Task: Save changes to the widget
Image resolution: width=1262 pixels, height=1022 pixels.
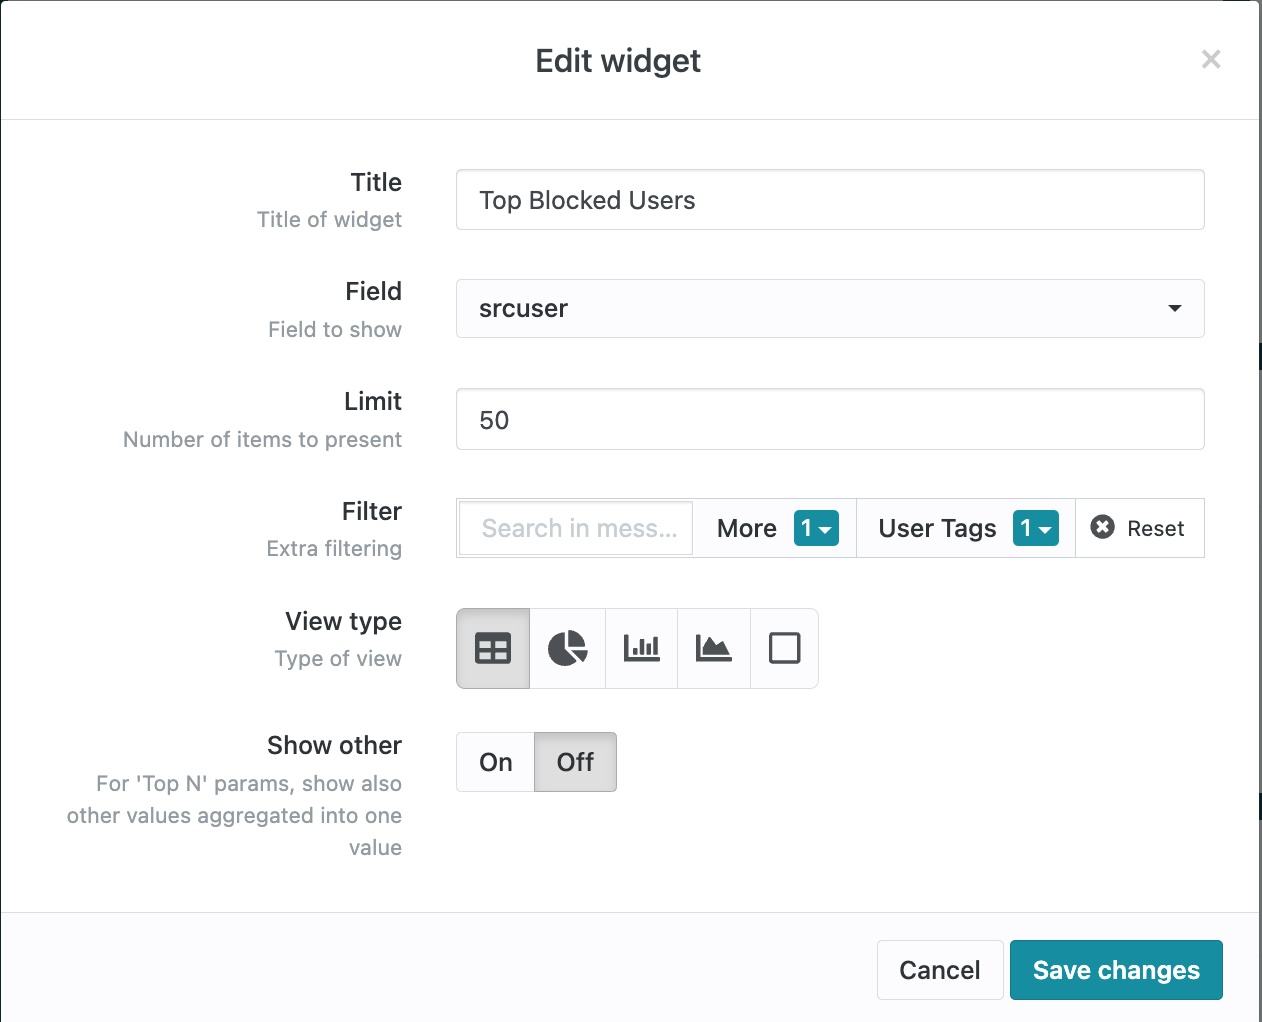Action: (1116, 969)
